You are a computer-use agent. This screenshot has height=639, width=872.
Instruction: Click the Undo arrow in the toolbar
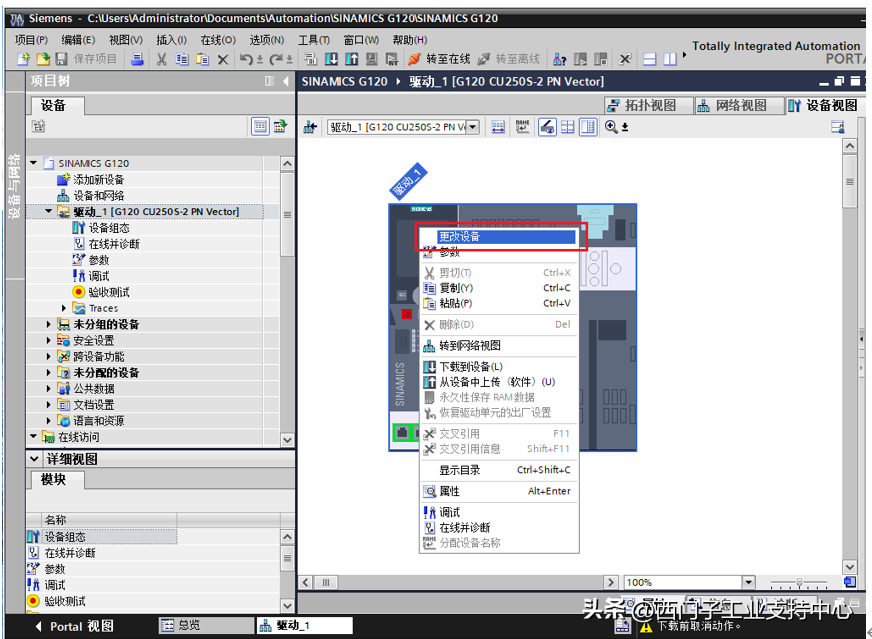(246, 59)
